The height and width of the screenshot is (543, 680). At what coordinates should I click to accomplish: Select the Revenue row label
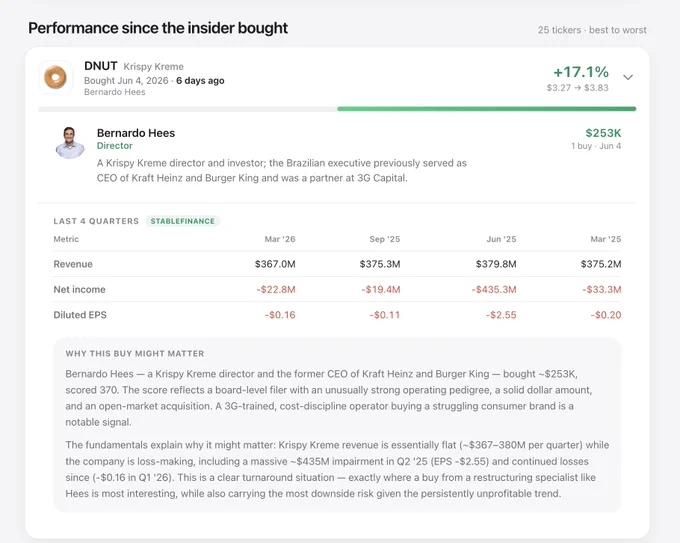coord(73,264)
